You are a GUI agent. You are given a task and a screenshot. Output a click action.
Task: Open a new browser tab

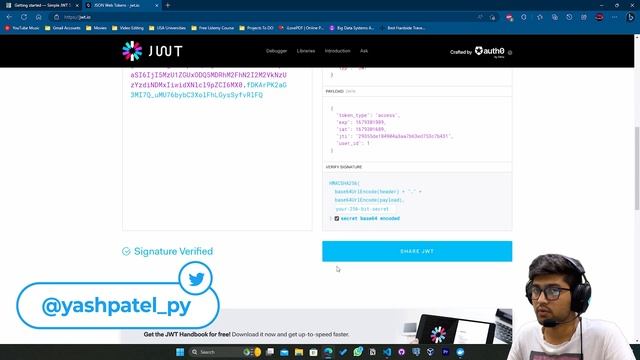(168, 5)
